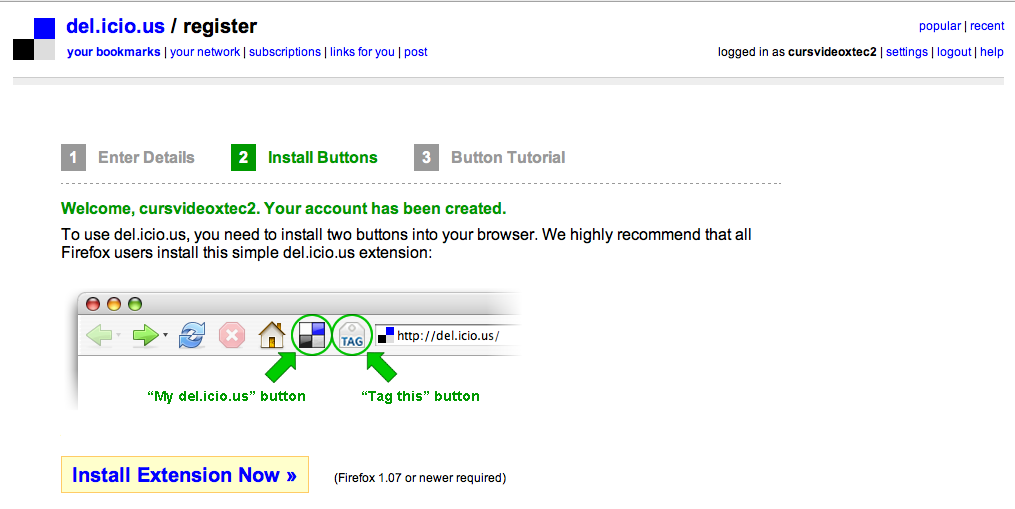Click the green back arrow icon
The height and width of the screenshot is (509, 1015).
tap(100, 335)
